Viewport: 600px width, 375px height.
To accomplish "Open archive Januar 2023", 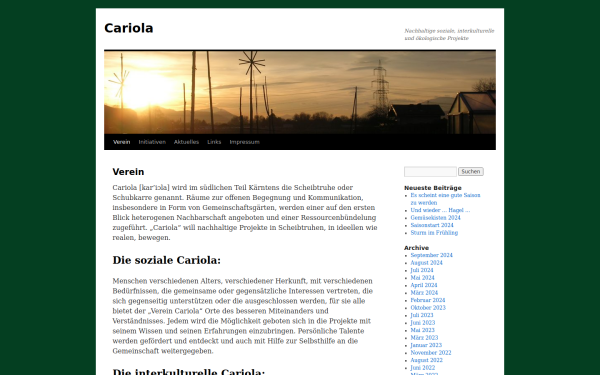I will tap(426, 345).
